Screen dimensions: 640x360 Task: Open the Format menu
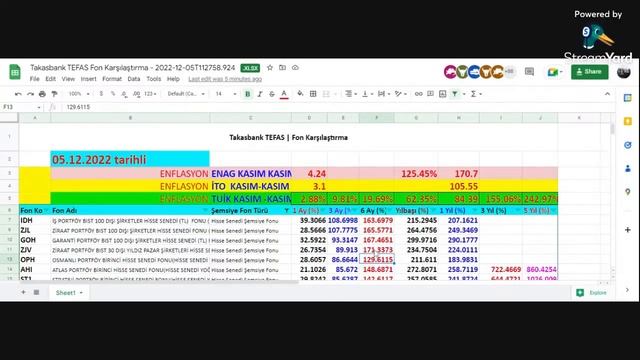[112, 79]
